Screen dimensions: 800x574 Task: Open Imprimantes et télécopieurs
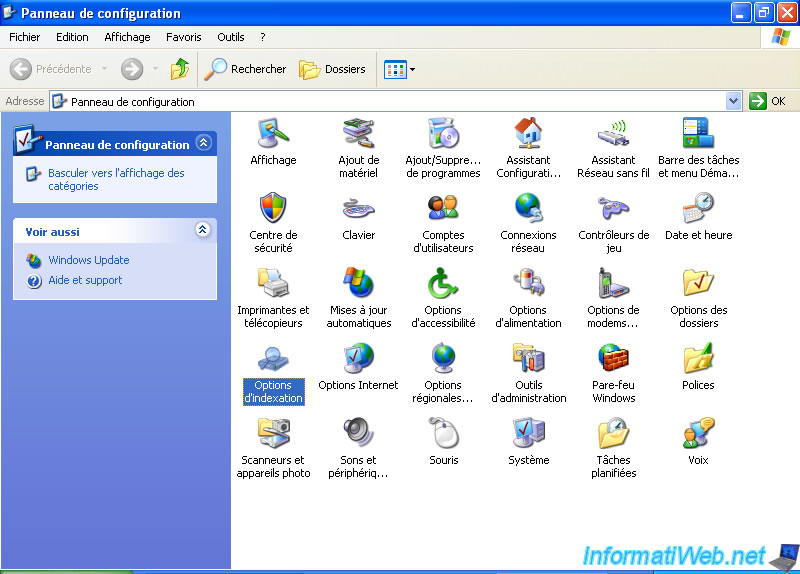click(273, 298)
